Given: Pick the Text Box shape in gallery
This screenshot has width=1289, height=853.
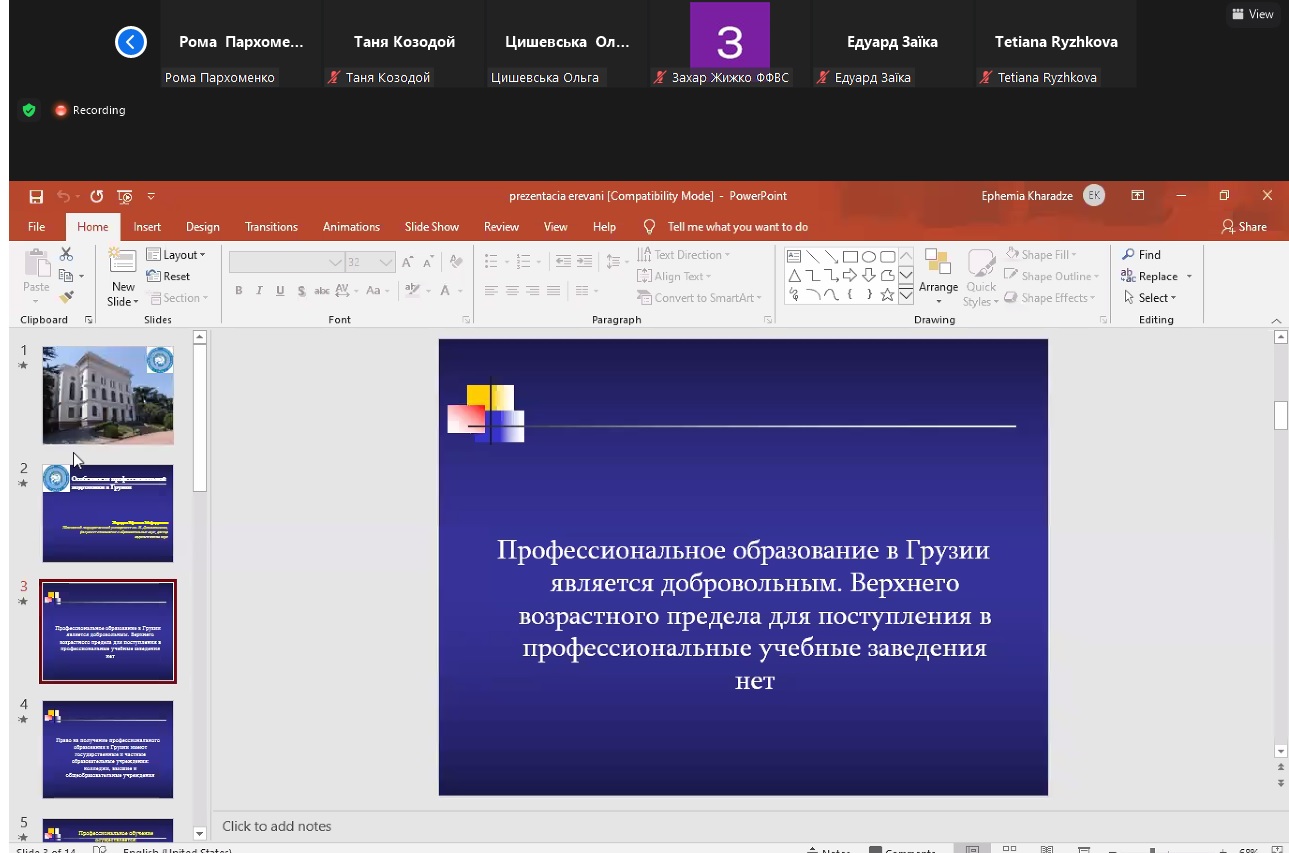Looking at the screenshot, I should [x=795, y=256].
